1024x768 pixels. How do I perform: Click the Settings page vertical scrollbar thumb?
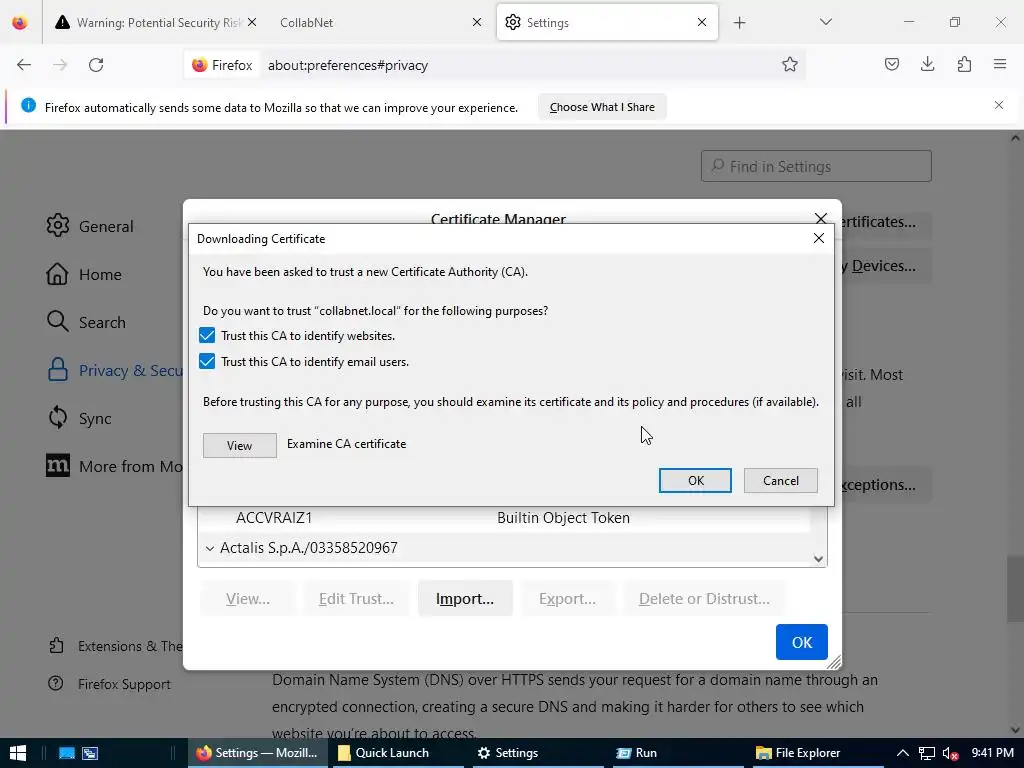click(1015, 588)
